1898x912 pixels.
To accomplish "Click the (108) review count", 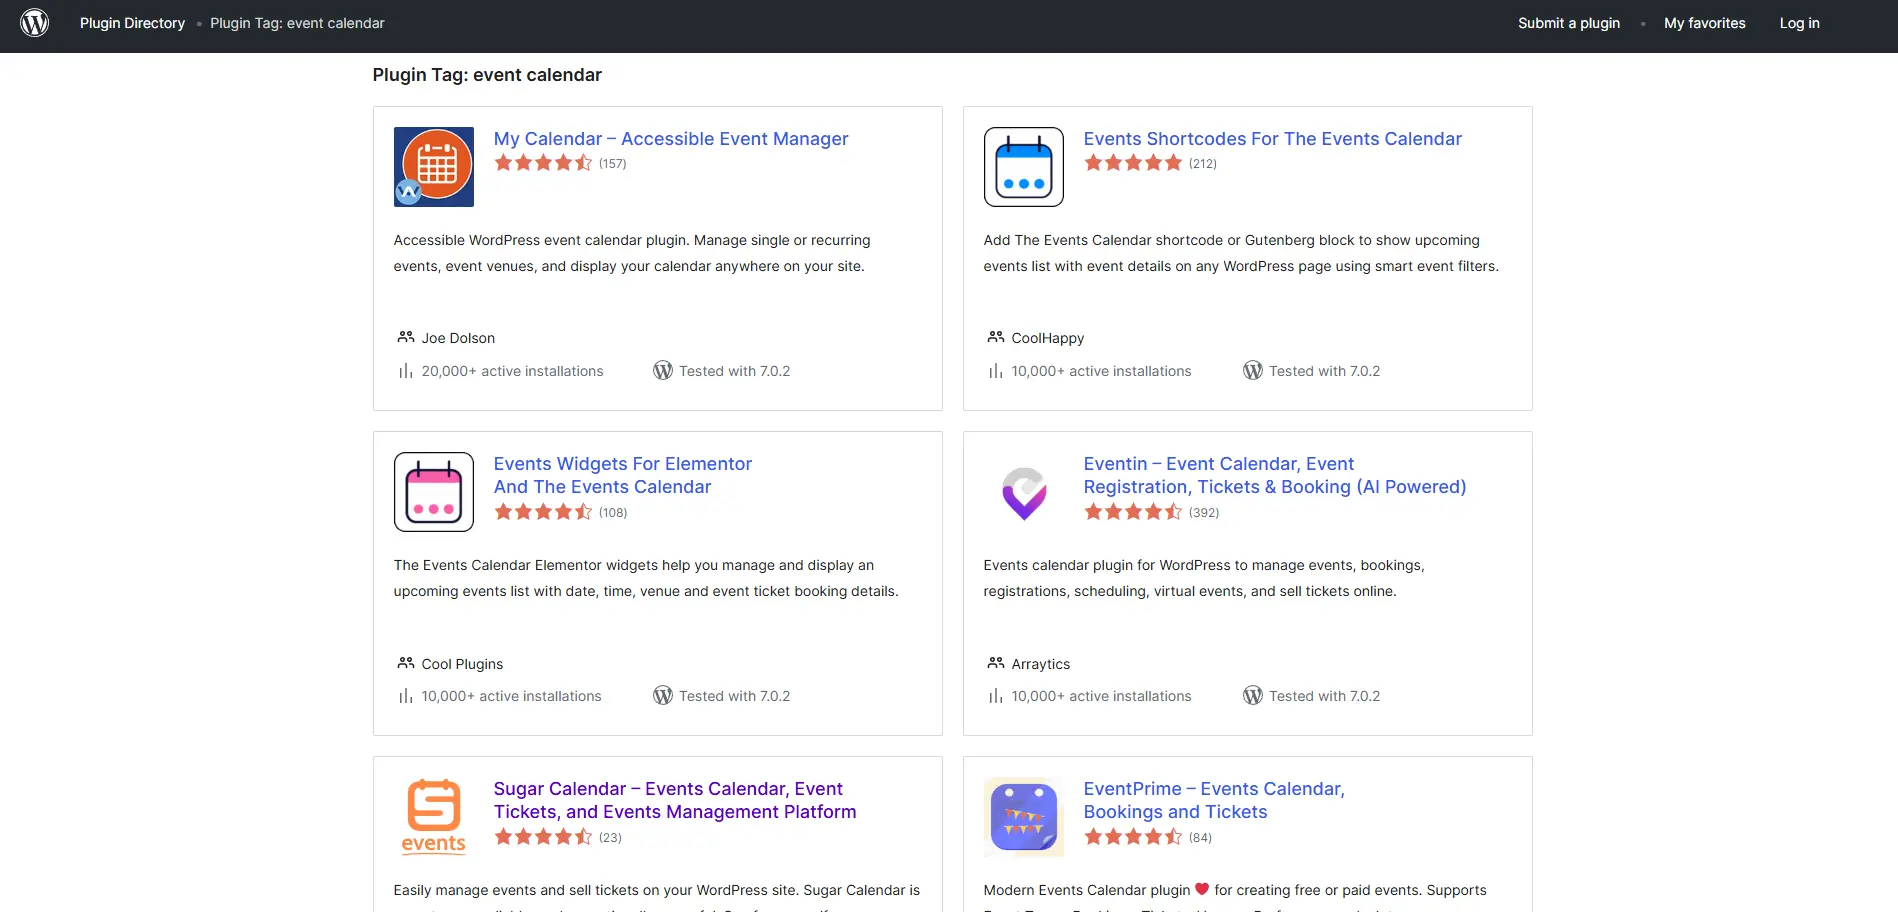I will pyautogui.click(x=613, y=513).
